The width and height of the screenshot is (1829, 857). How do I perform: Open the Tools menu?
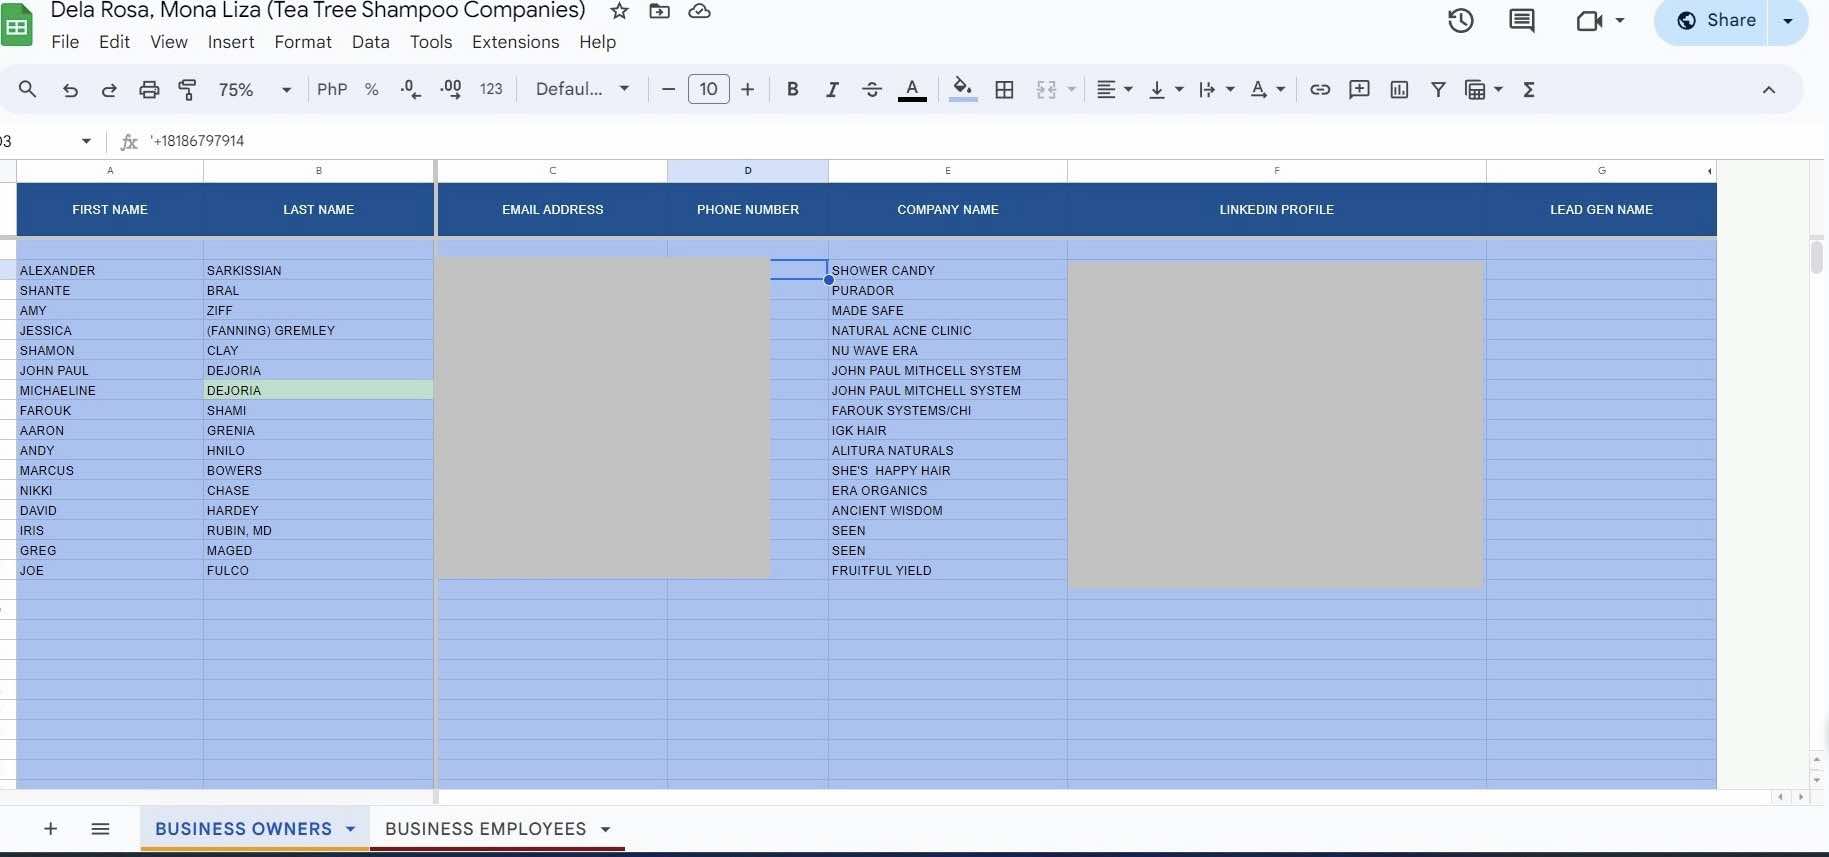click(x=431, y=42)
